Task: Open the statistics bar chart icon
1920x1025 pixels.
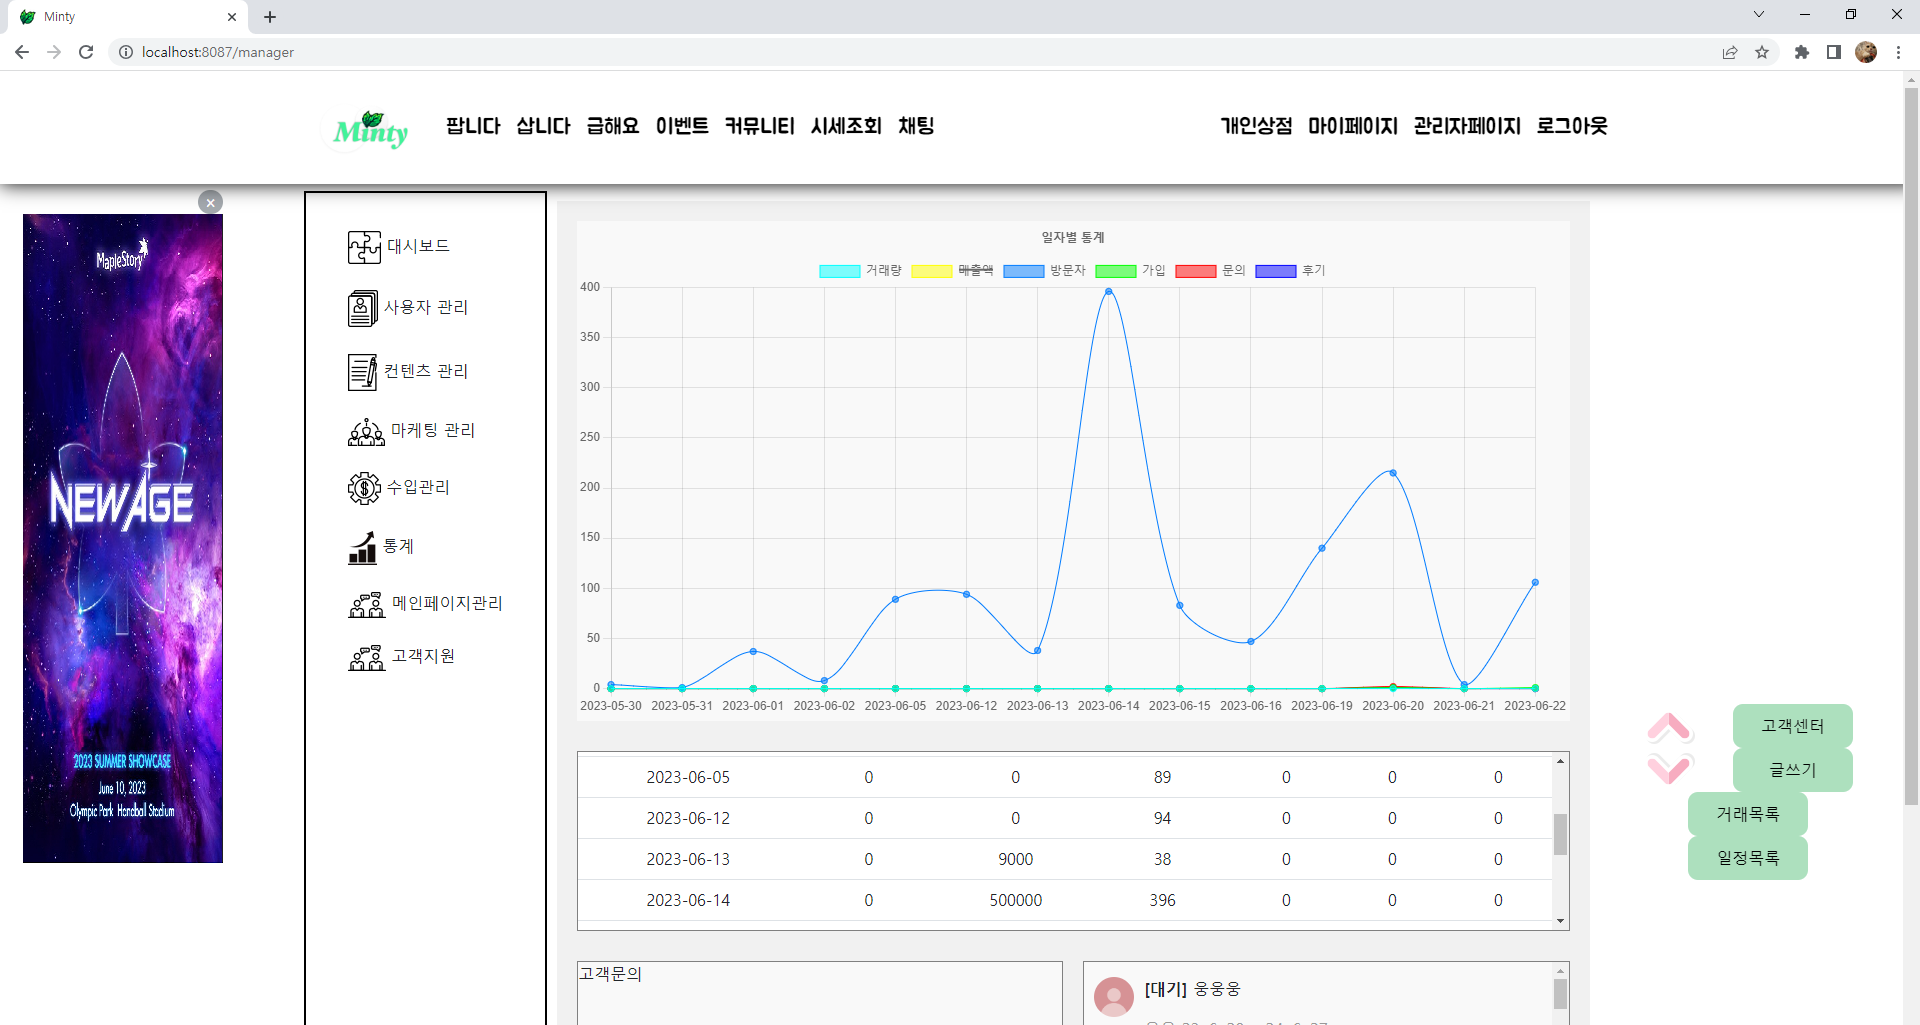Action: [x=362, y=548]
